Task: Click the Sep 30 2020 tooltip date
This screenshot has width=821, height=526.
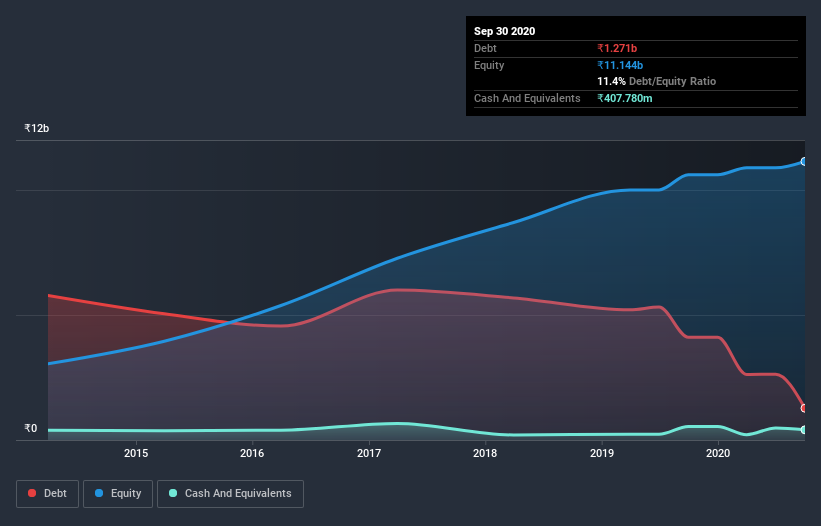Action: point(504,31)
